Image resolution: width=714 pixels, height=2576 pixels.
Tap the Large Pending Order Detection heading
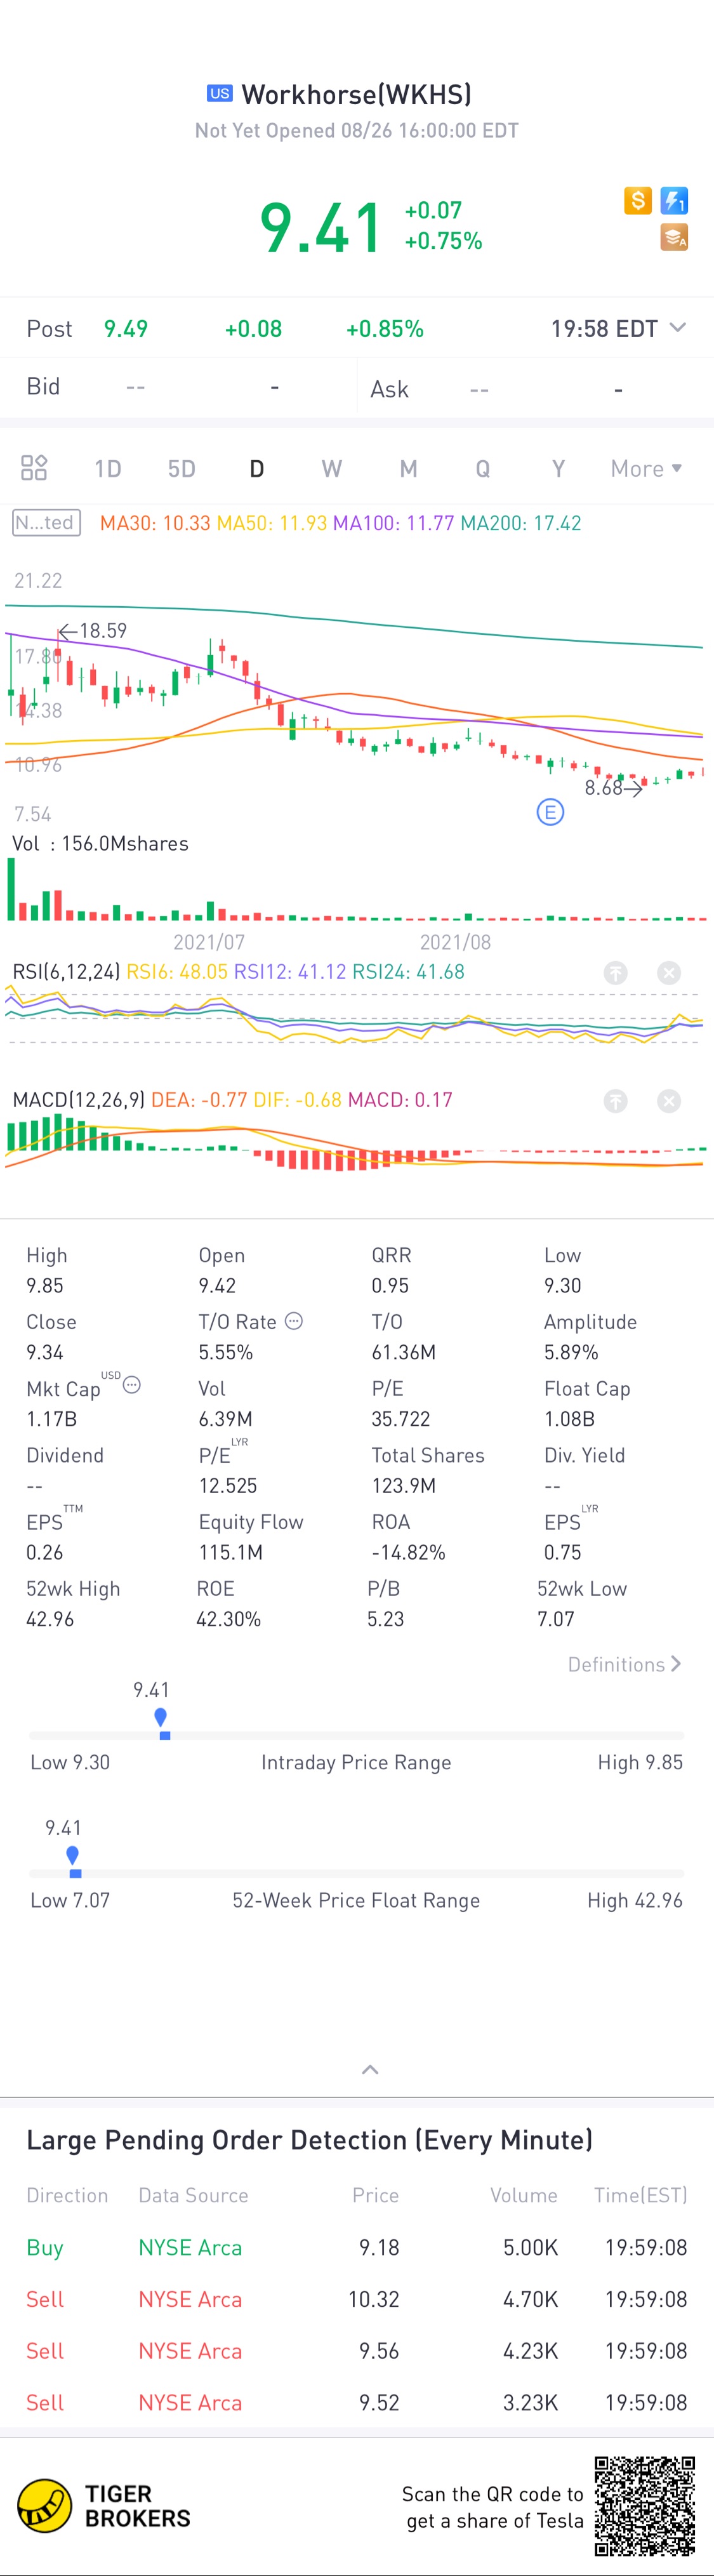coord(309,2140)
